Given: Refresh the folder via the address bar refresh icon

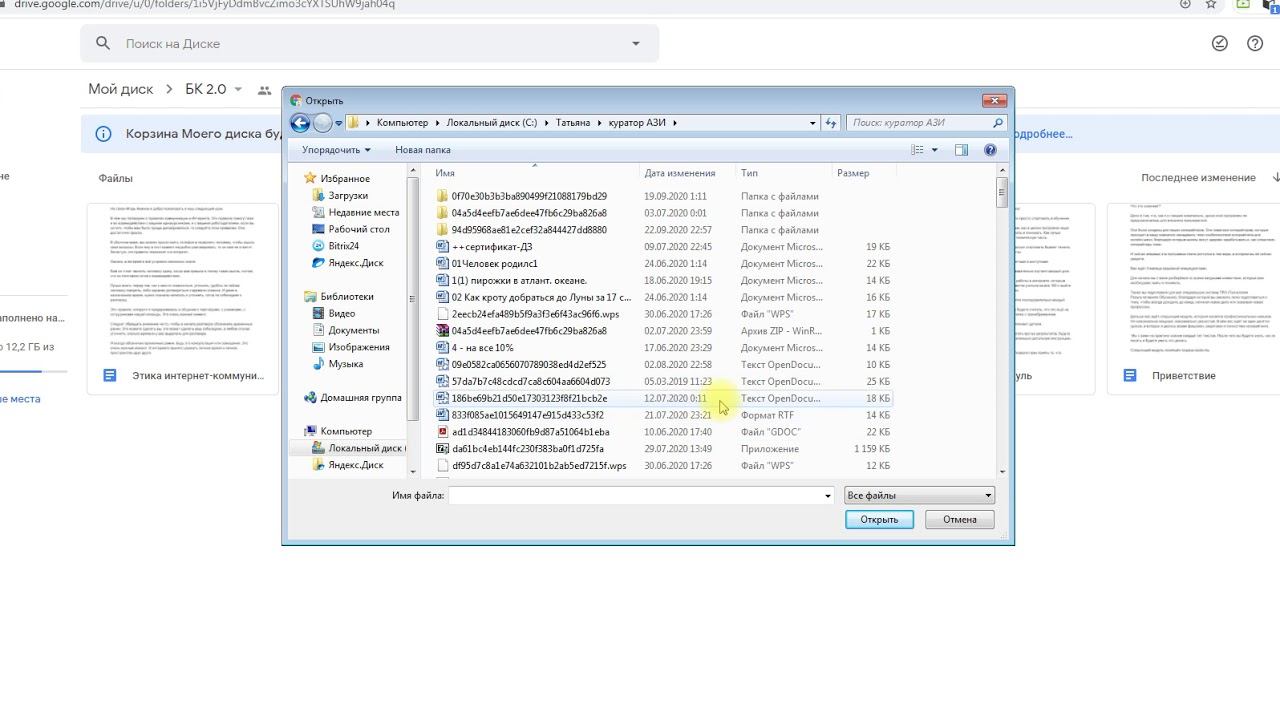Looking at the screenshot, I should [831, 123].
